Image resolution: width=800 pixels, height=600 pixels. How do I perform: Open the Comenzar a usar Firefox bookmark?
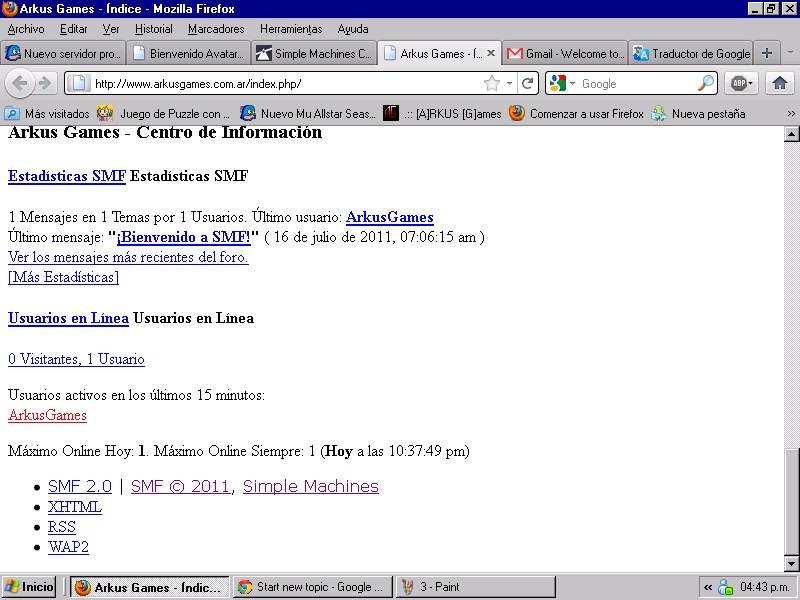pos(577,113)
